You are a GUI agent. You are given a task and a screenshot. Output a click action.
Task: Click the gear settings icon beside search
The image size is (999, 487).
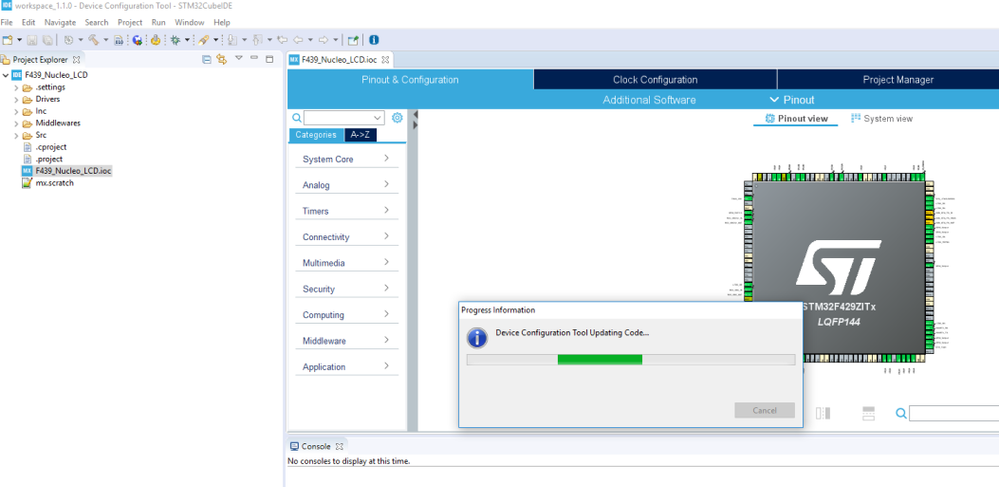coord(397,118)
